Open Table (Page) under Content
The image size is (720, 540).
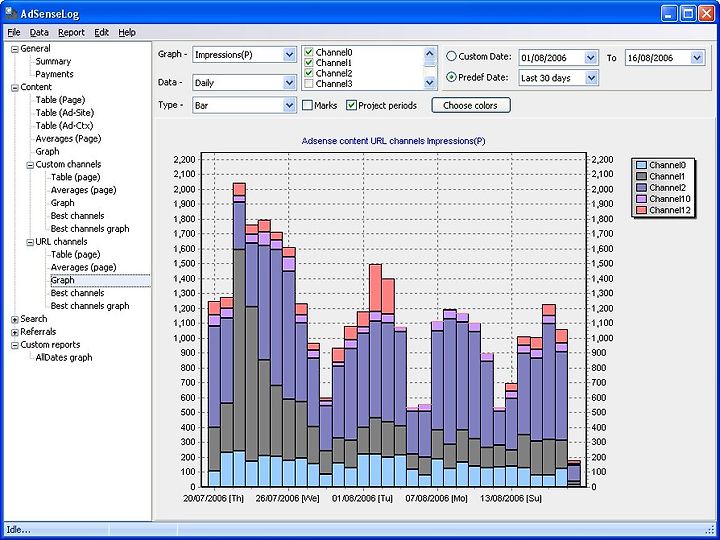click(60, 100)
